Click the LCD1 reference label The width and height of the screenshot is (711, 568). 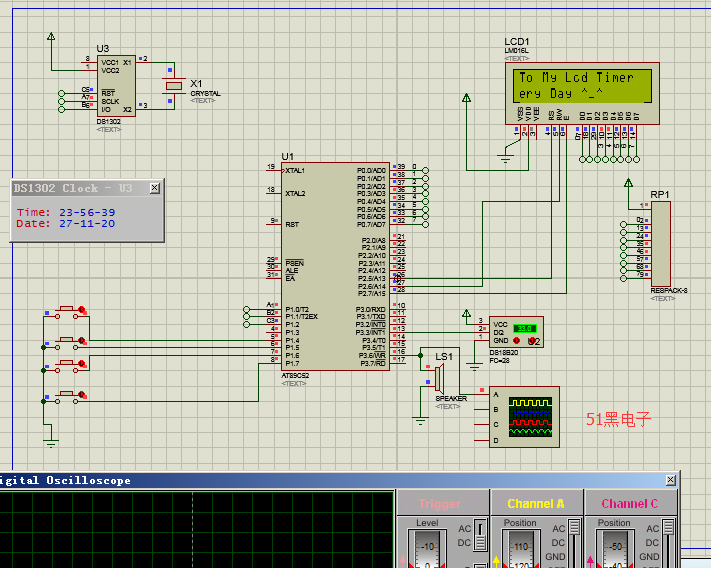[x=516, y=42]
